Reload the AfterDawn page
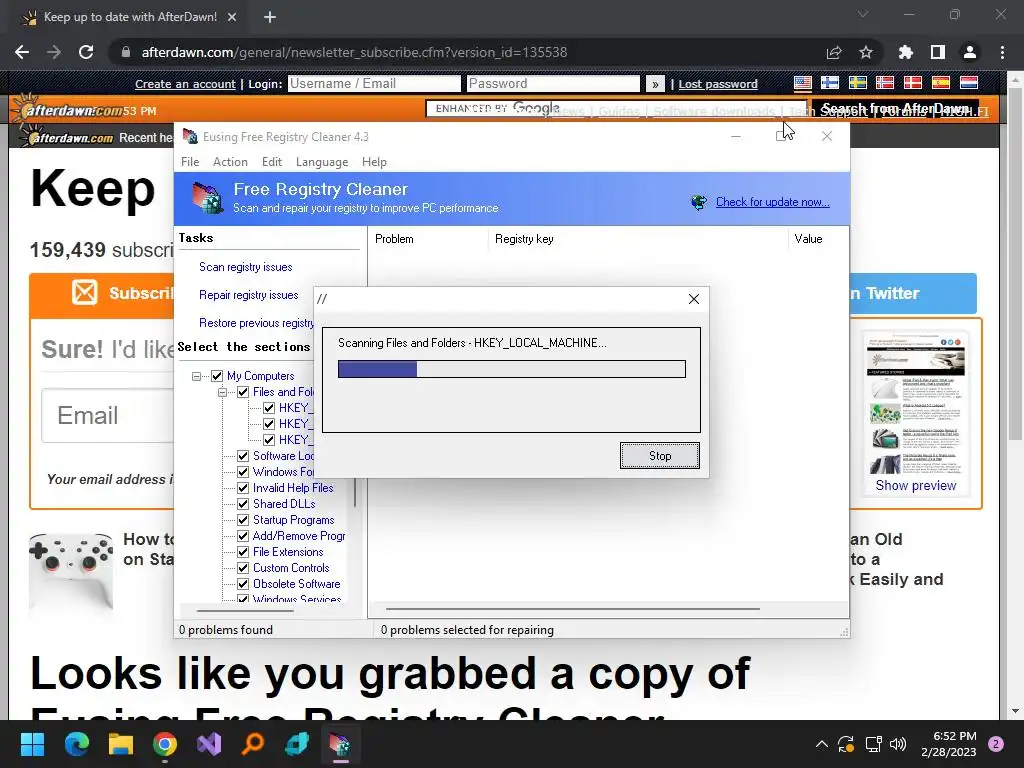The height and width of the screenshot is (768, 1024). (x=86, y=52)
